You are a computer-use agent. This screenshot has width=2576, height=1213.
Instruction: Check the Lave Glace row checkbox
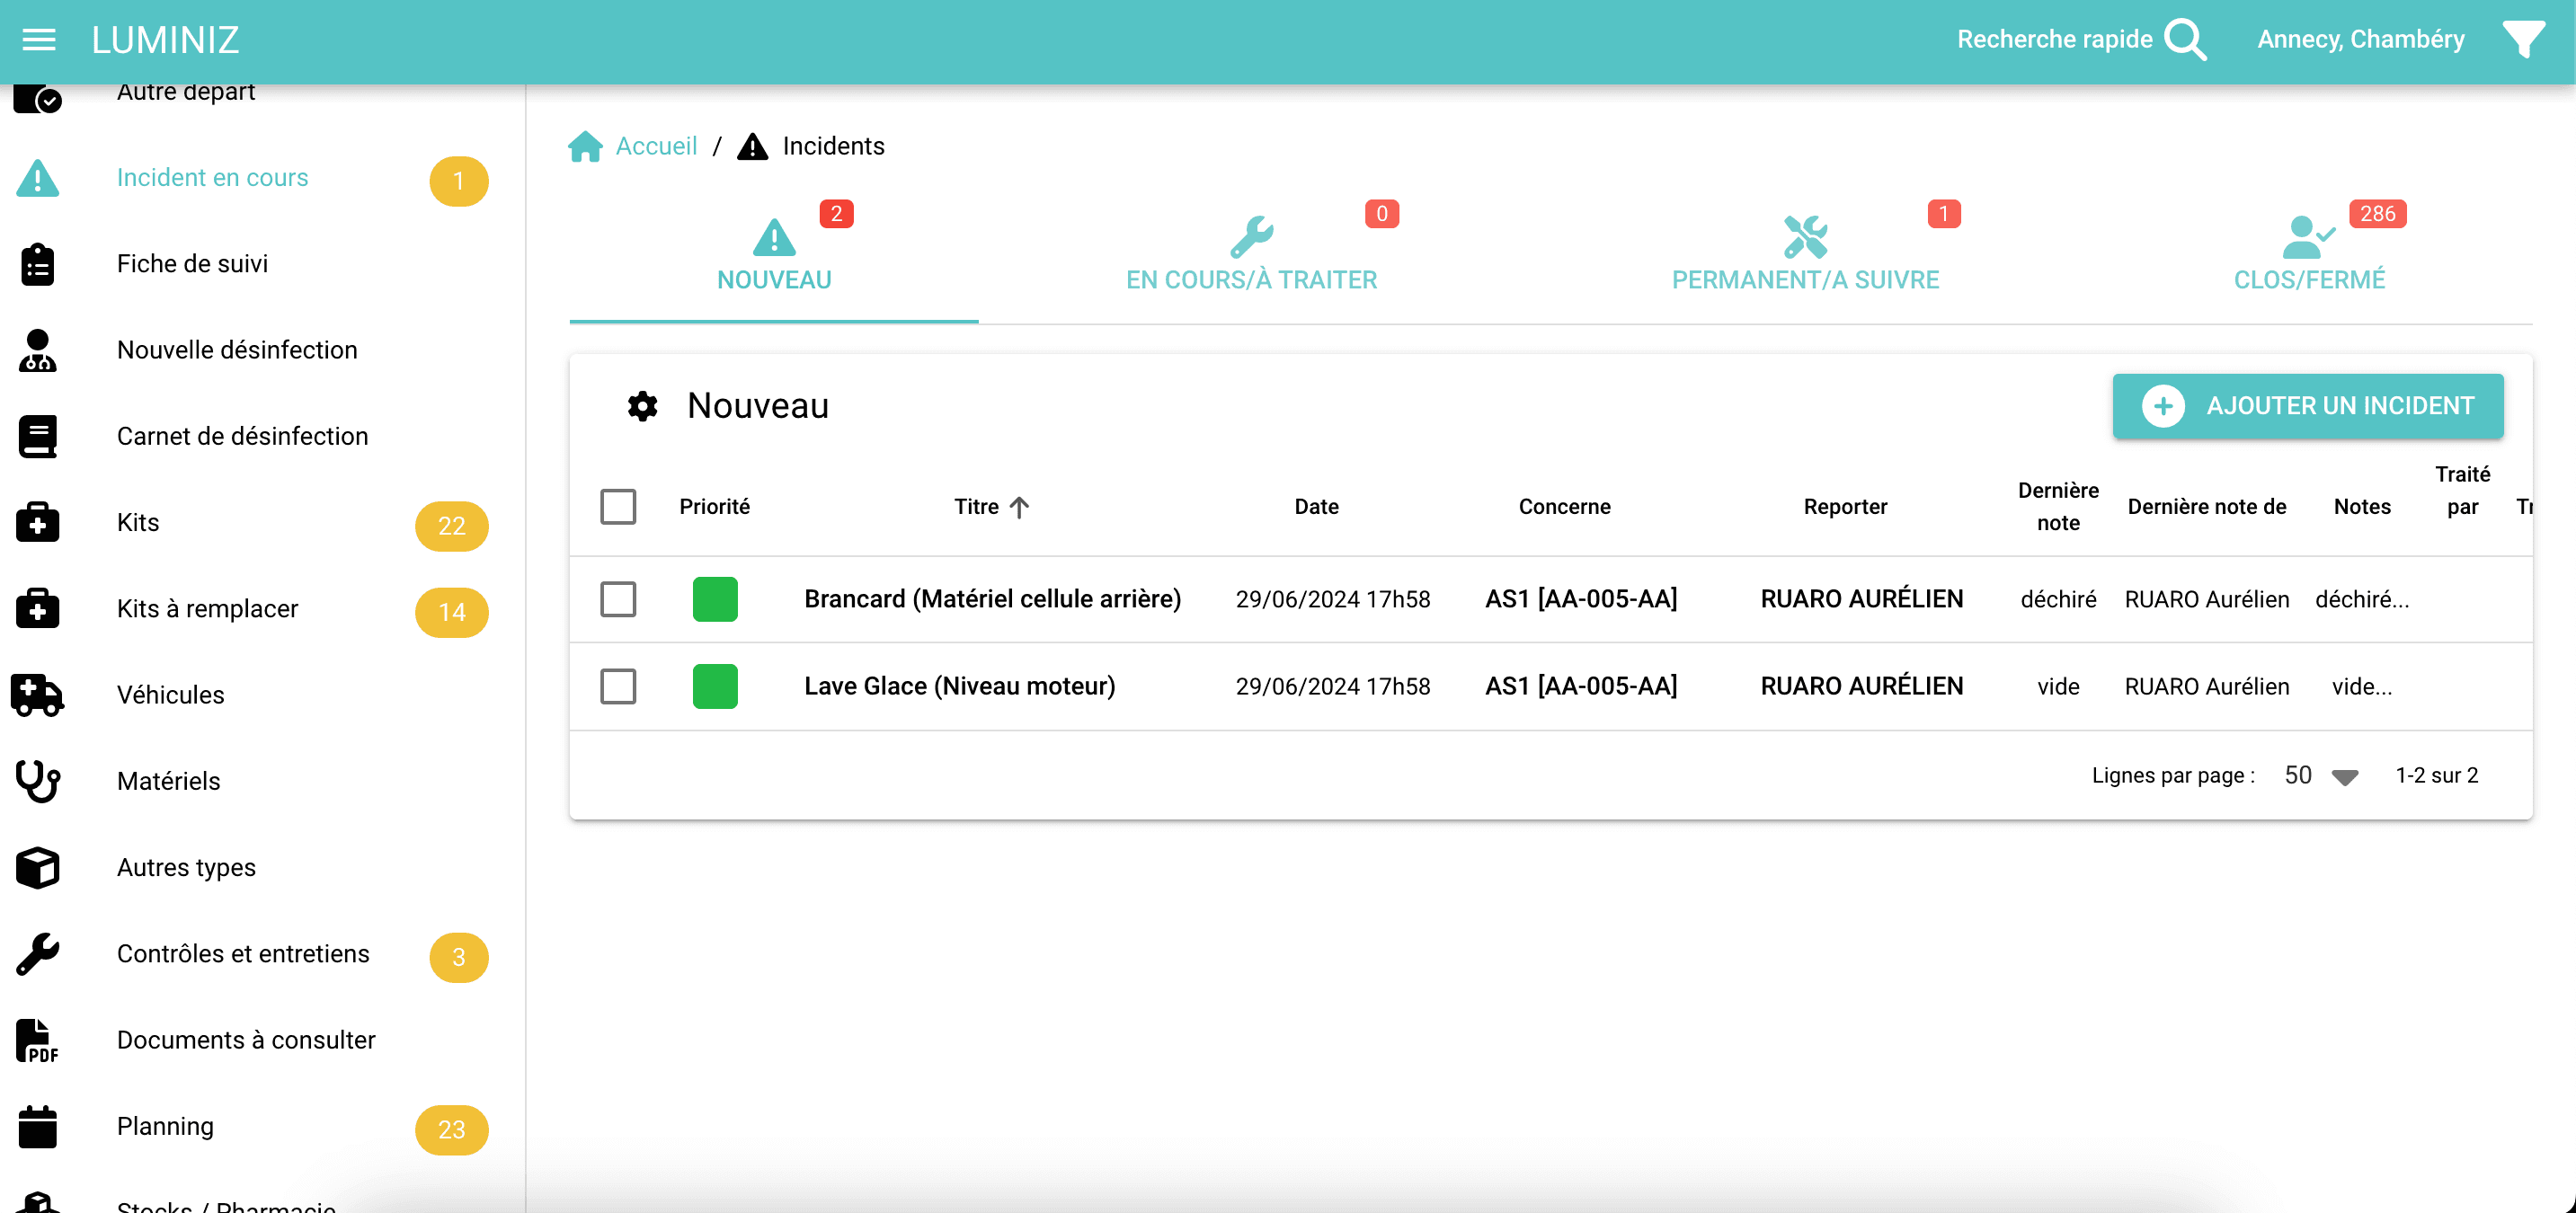click(618, 686)
